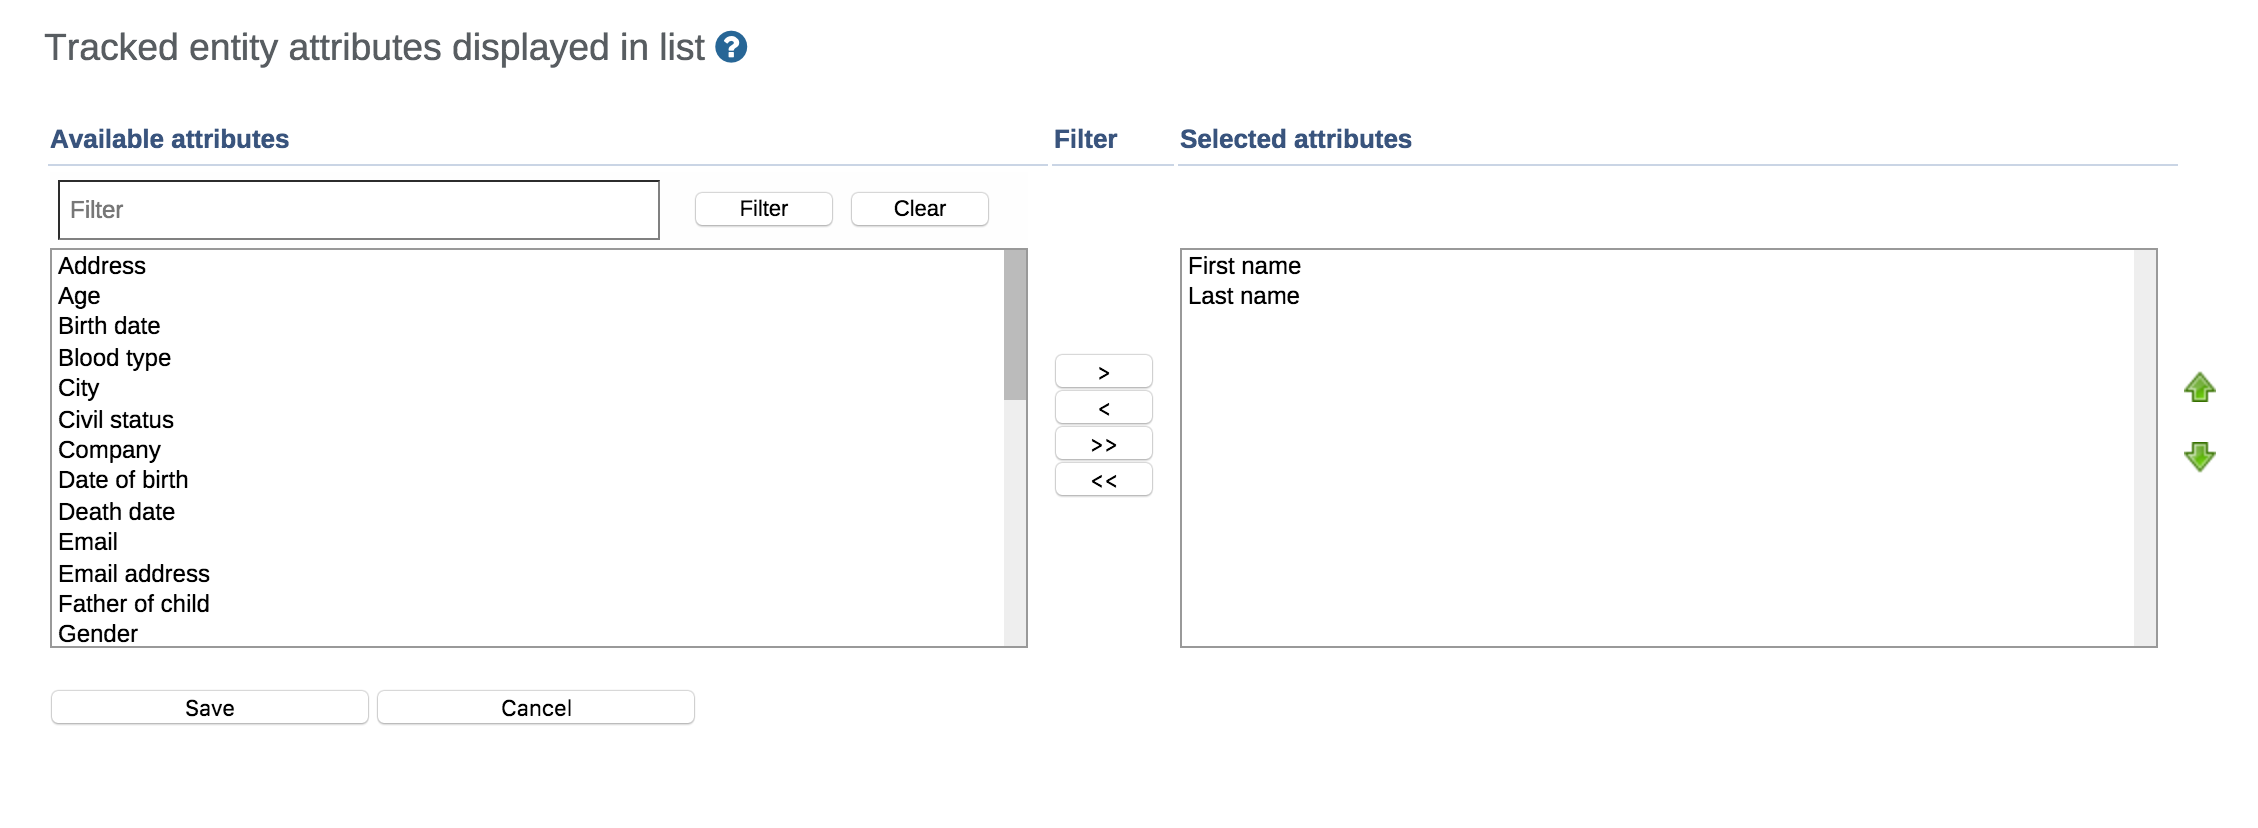Choose Civil status from the available list
This screenshot has width=2258, height=828.
coord(116,420)
